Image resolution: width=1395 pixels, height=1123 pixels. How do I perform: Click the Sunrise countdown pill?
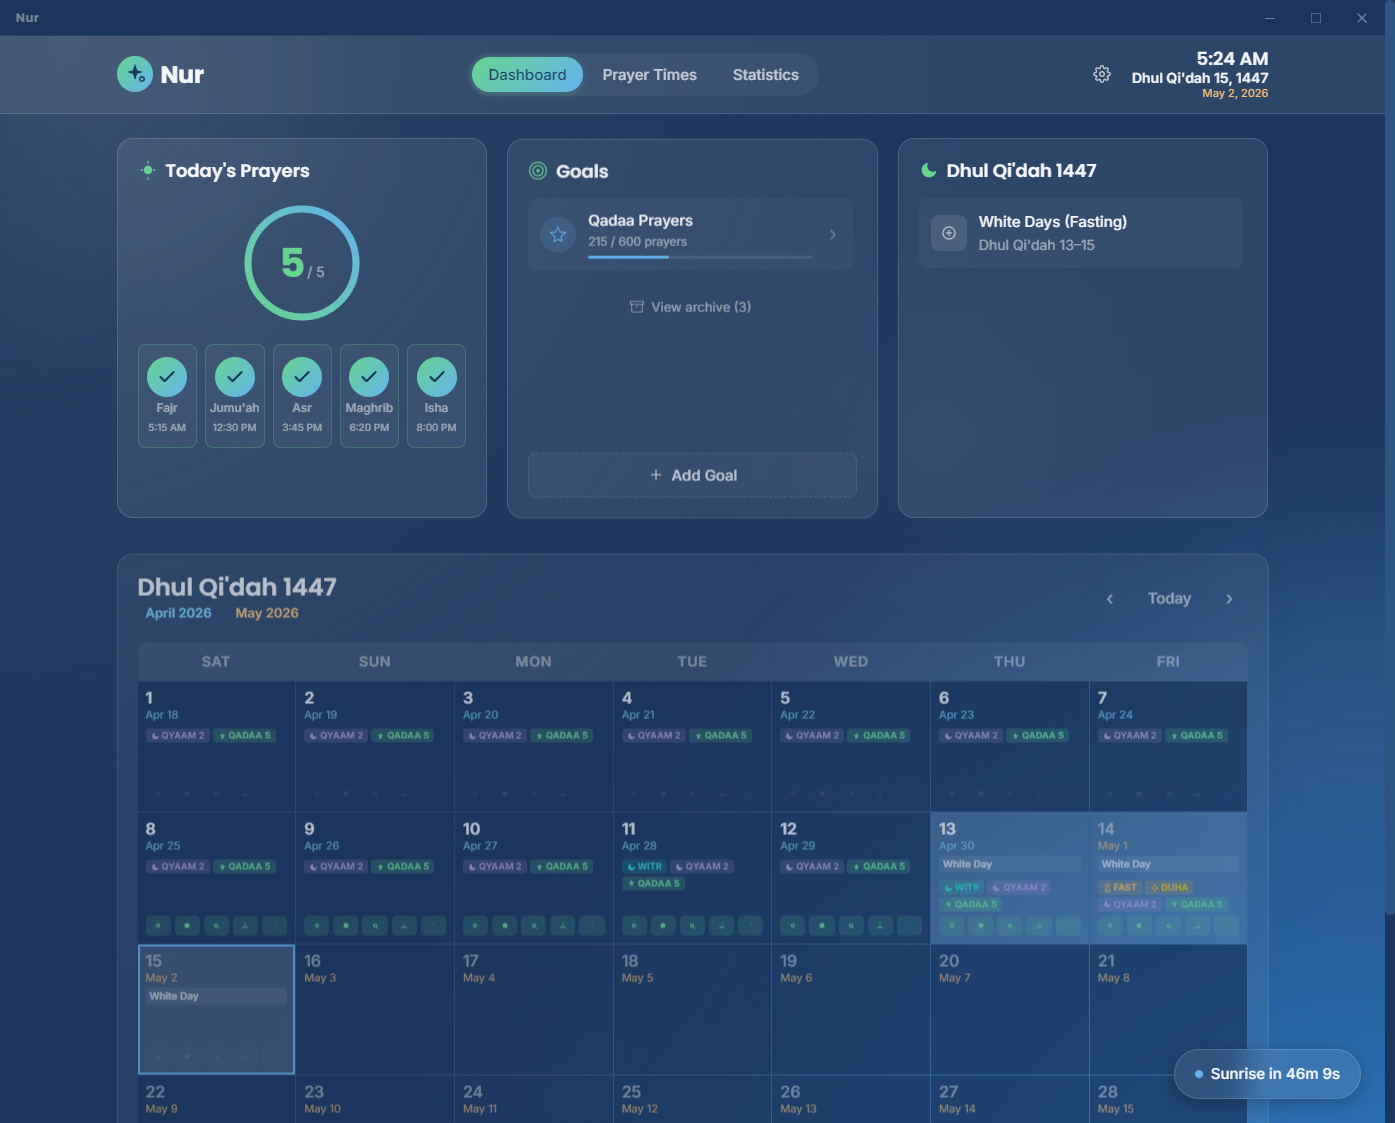pos(1267,1074)
